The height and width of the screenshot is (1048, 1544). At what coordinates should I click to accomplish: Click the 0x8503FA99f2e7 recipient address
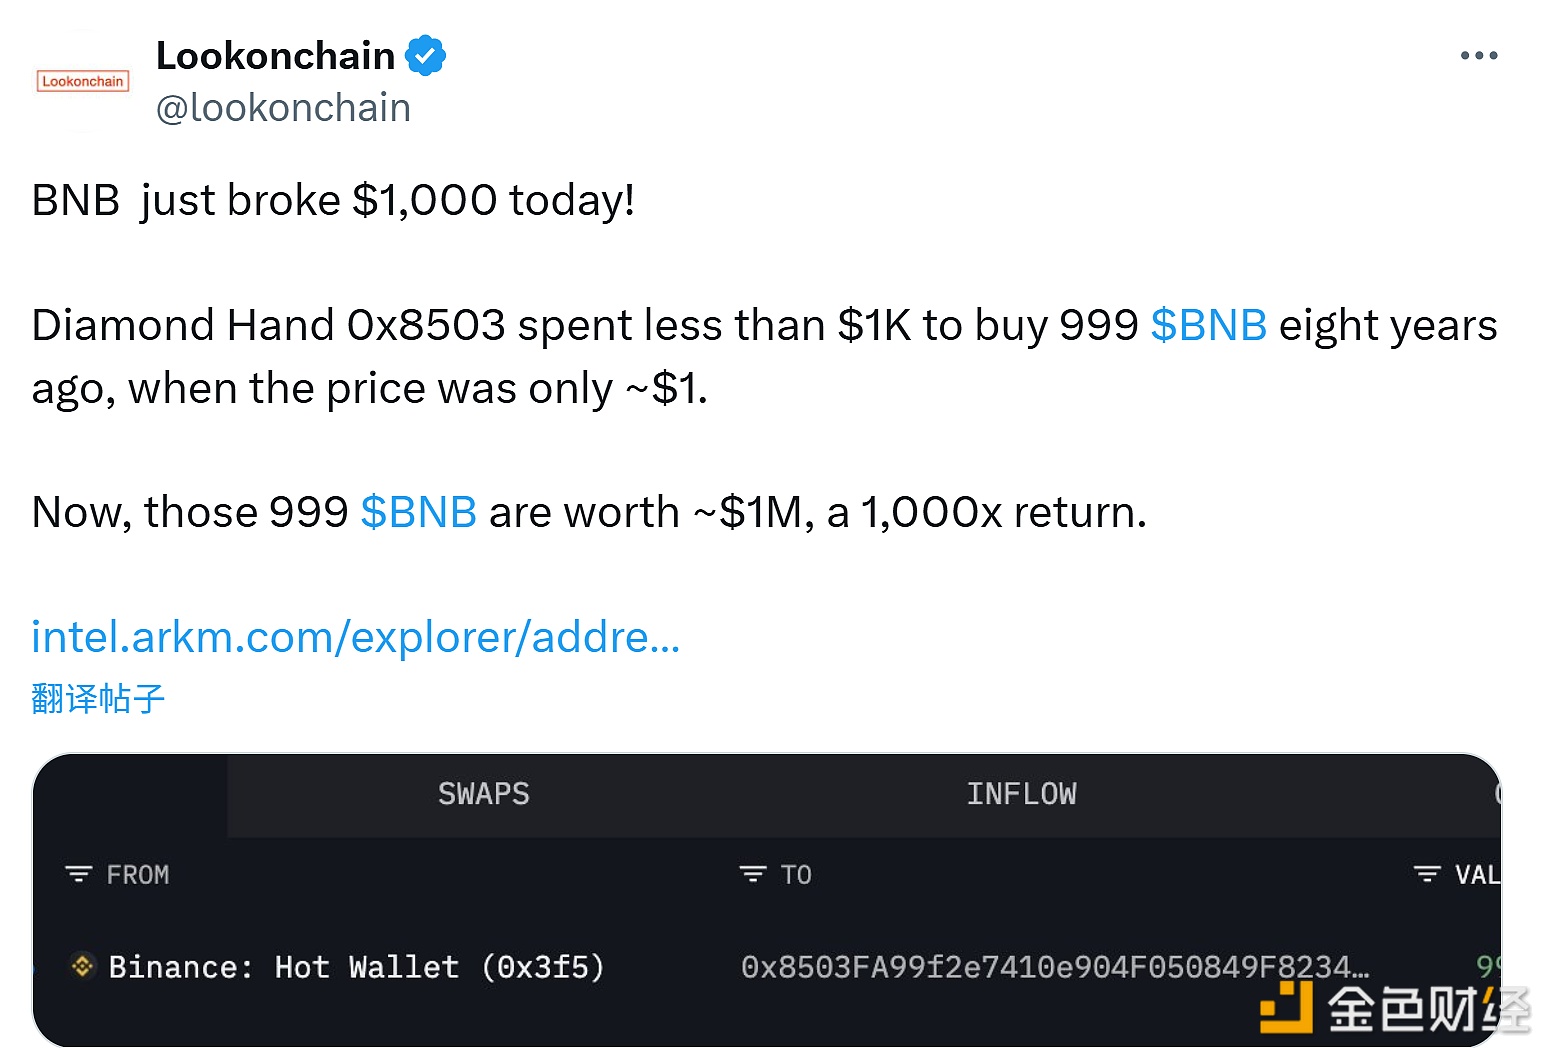point(1054,967)
